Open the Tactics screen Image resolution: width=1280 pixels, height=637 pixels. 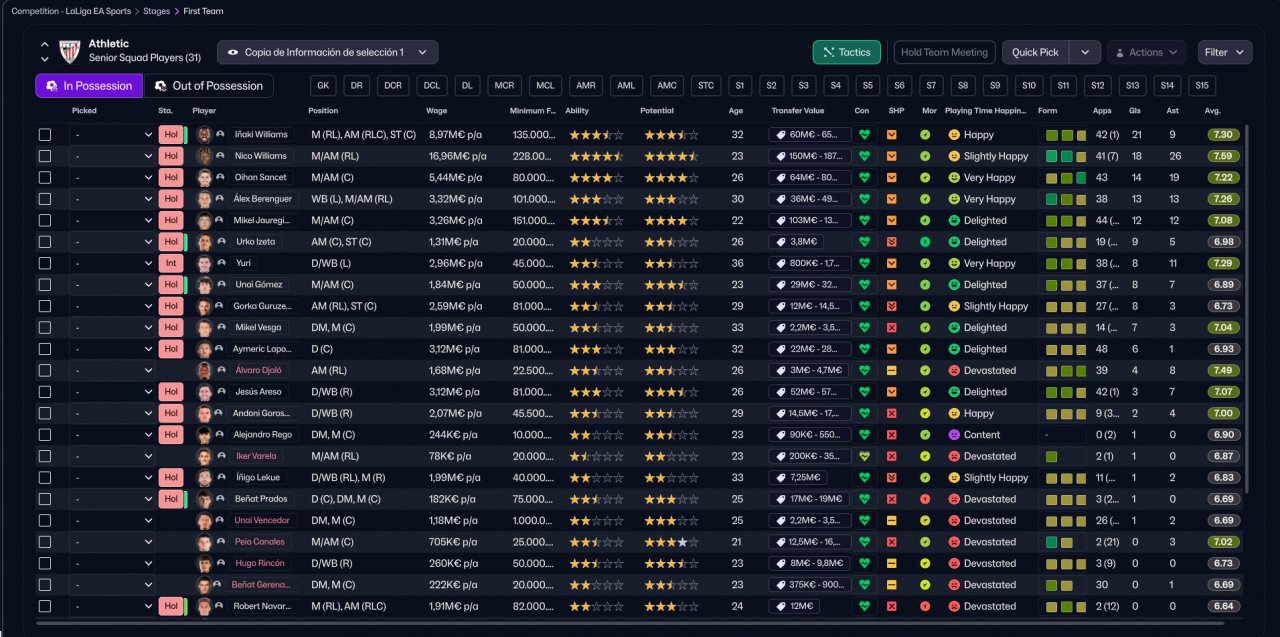pyautogui.click(x=846, y=52)
